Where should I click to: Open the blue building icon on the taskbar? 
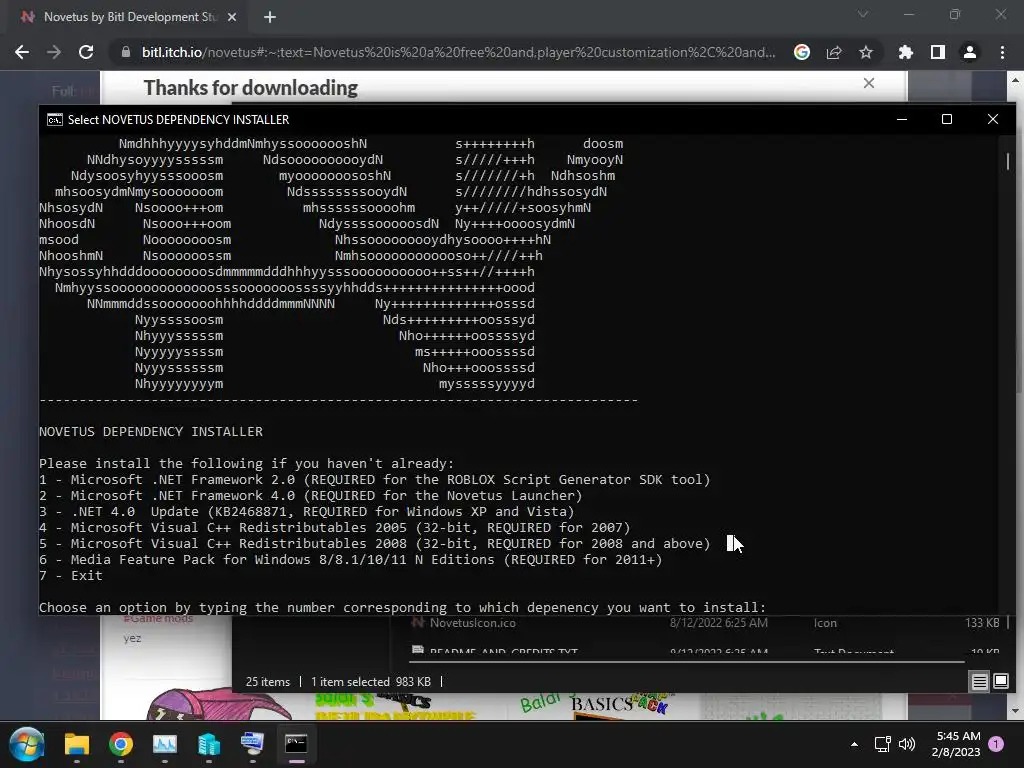[x=209, y=744]
